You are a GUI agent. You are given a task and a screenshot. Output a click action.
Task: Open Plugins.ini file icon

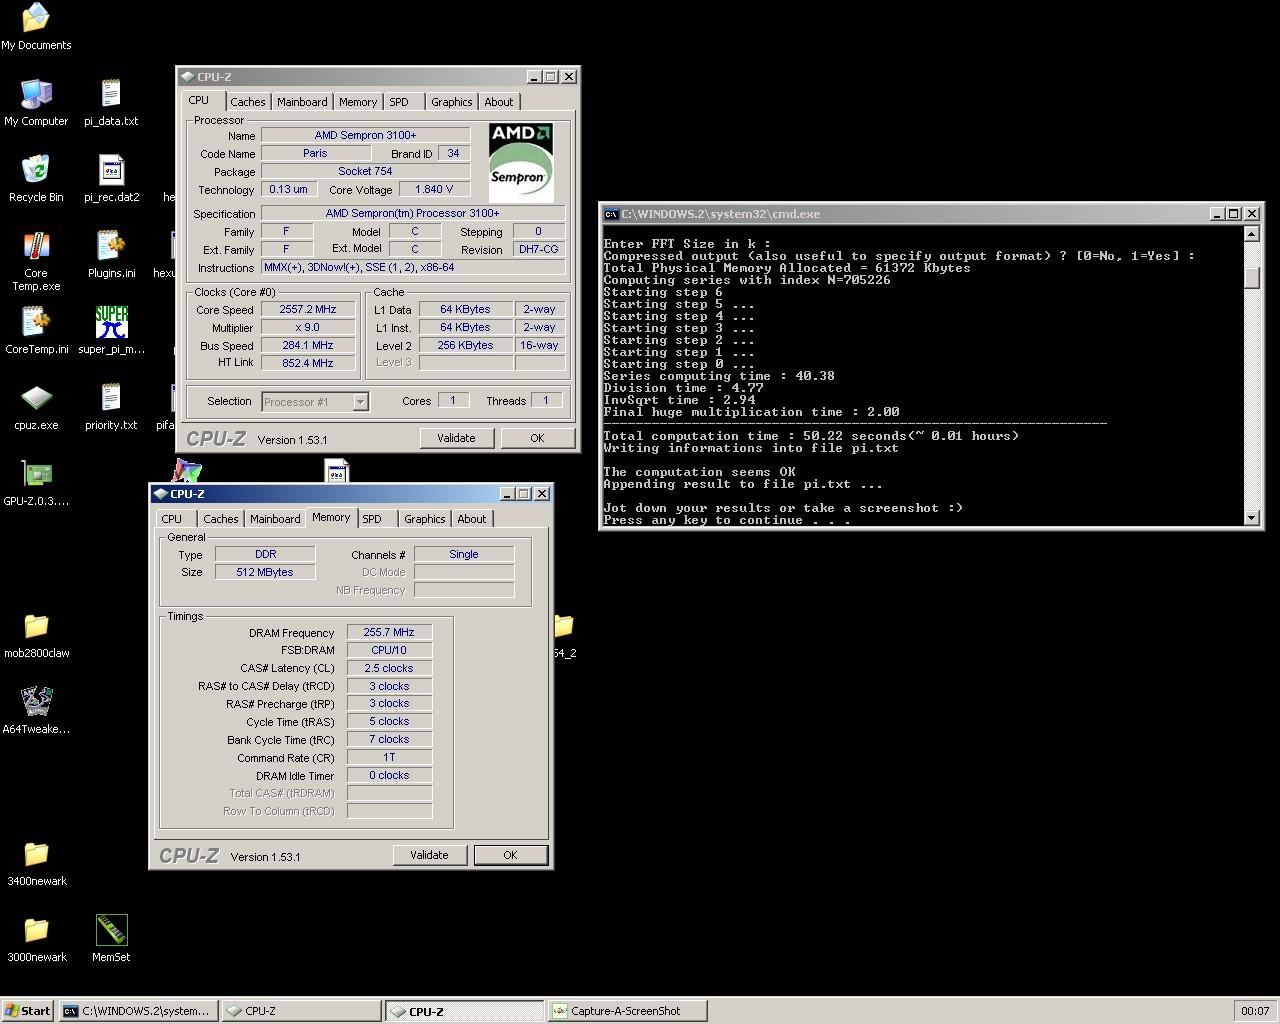pyautogui.click(x=111, y=255)
